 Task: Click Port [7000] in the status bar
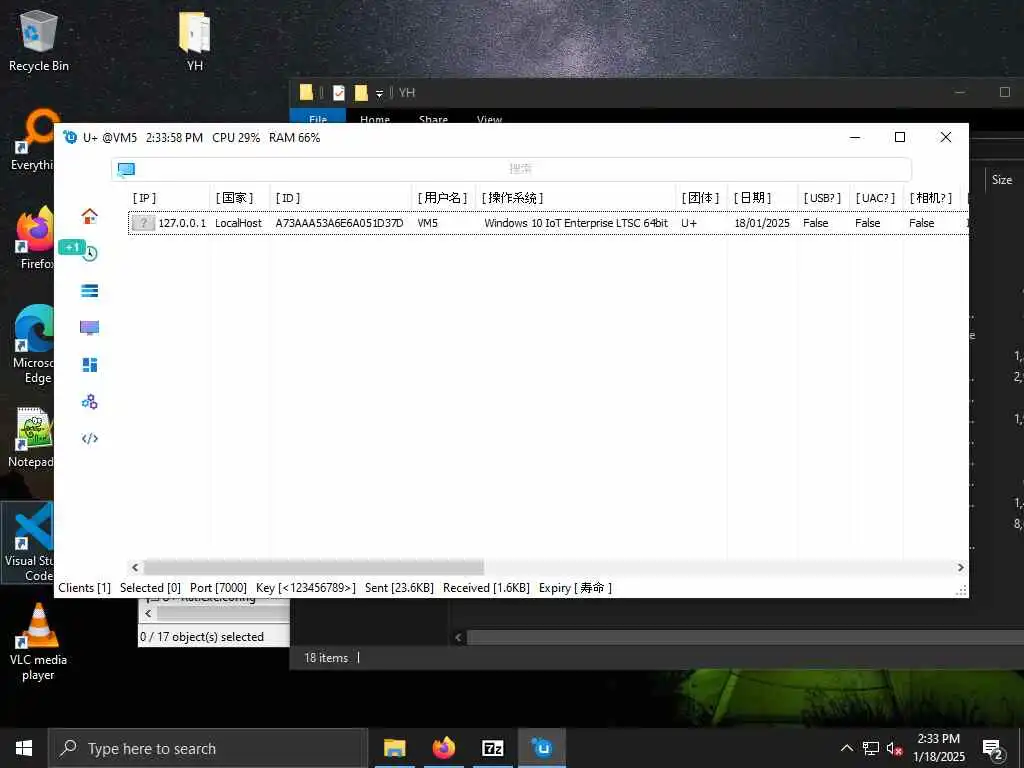(218, 588)
